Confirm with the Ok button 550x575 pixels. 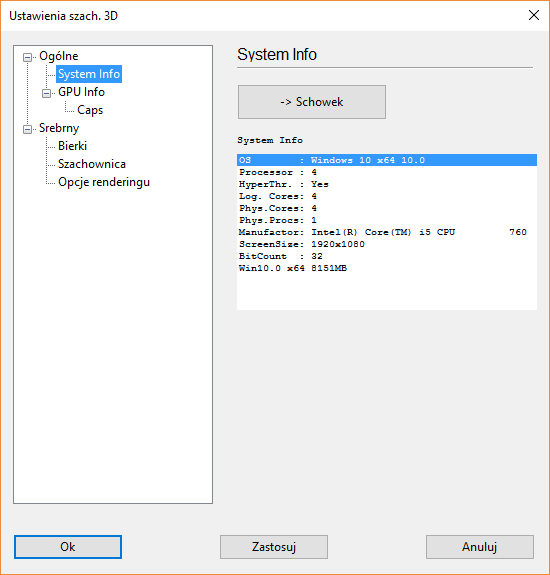pos(68,547)
